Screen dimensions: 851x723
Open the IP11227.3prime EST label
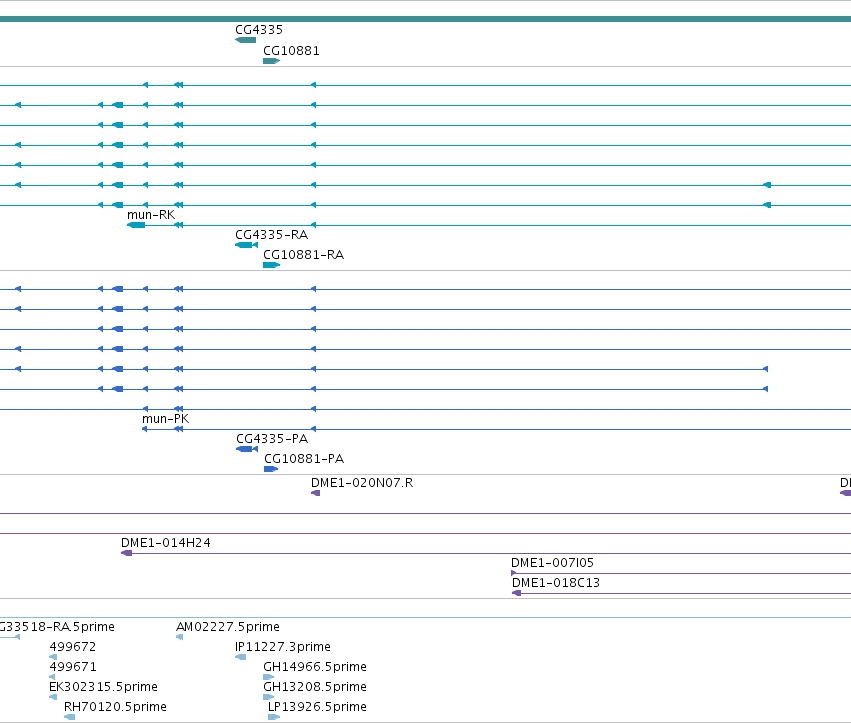coord(283,647)
